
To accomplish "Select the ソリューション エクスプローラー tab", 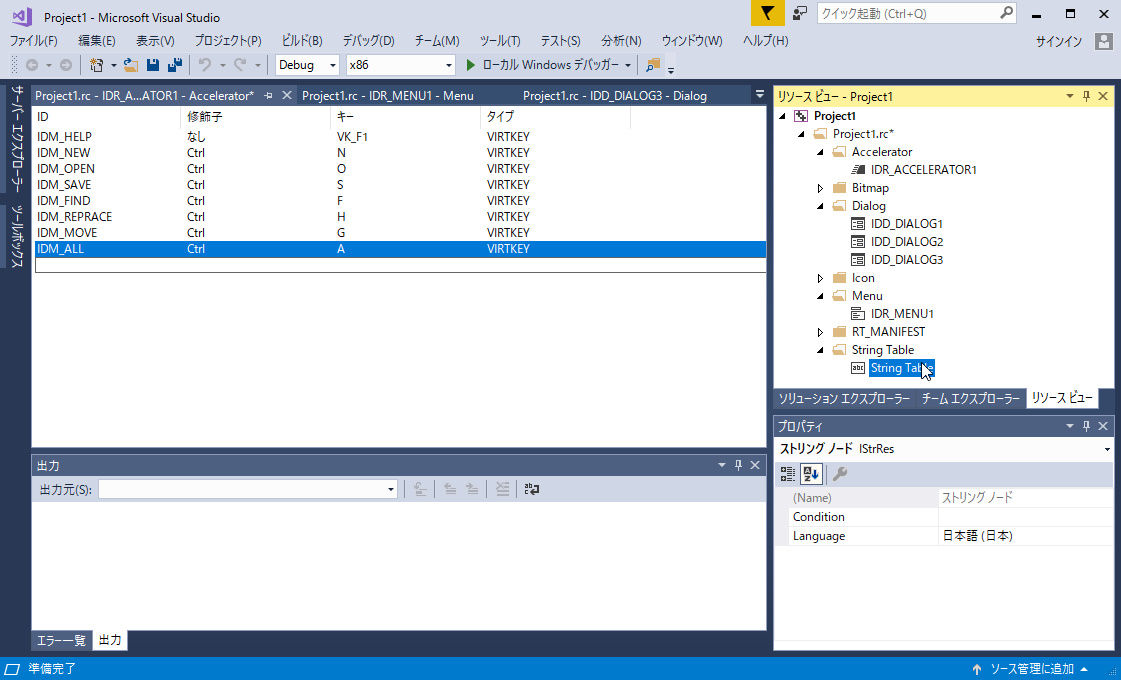I will (x=844, y=398).
